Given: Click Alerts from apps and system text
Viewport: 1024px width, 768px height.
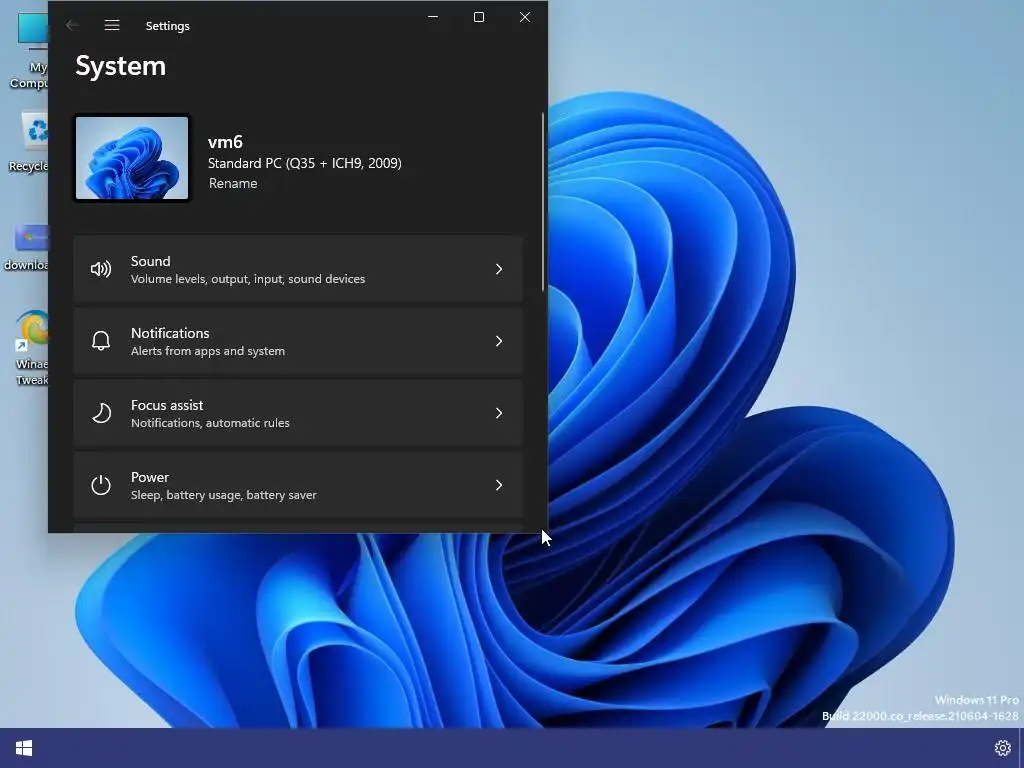Looking at the screenshot, I should [x=208, y=351].
